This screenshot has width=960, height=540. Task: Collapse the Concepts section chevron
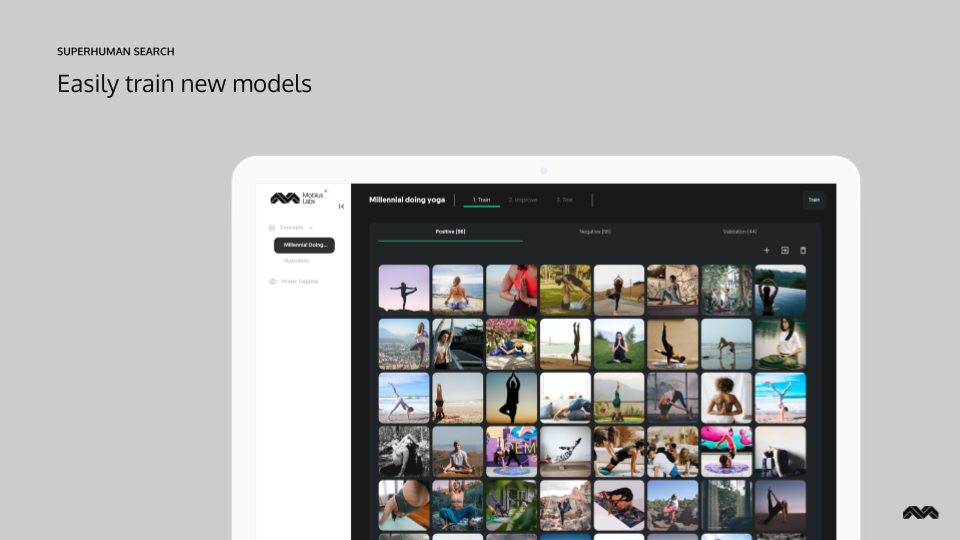(x=311, y=228)
